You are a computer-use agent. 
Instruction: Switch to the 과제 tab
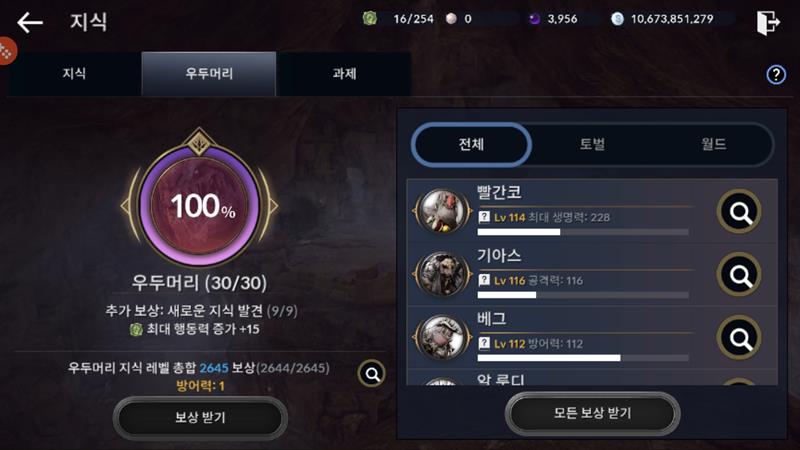click(344, 73)
